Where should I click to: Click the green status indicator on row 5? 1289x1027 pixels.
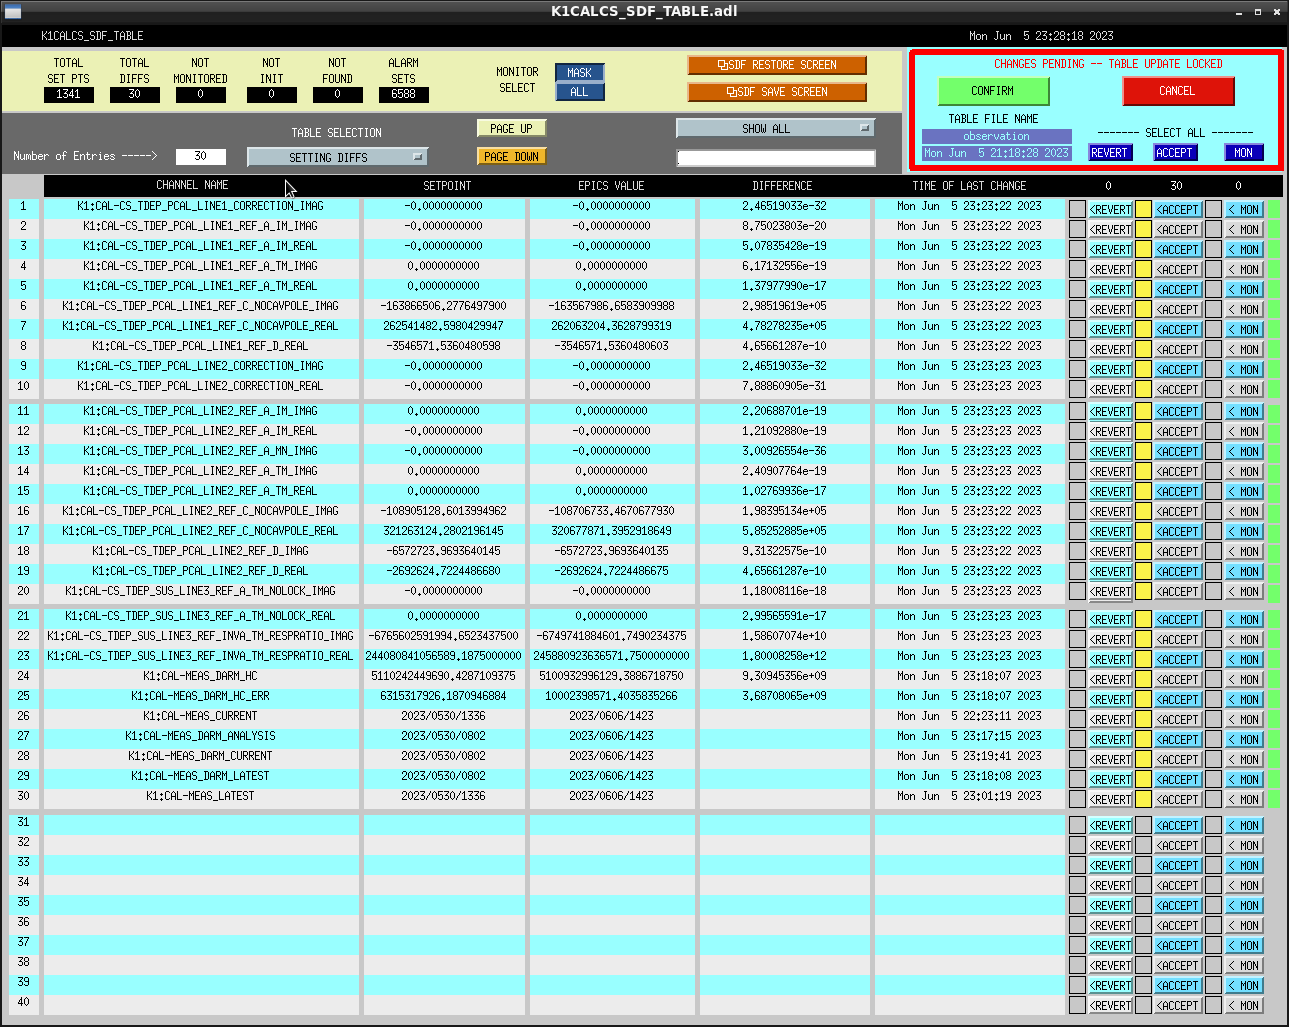(x=1273, y=290)
